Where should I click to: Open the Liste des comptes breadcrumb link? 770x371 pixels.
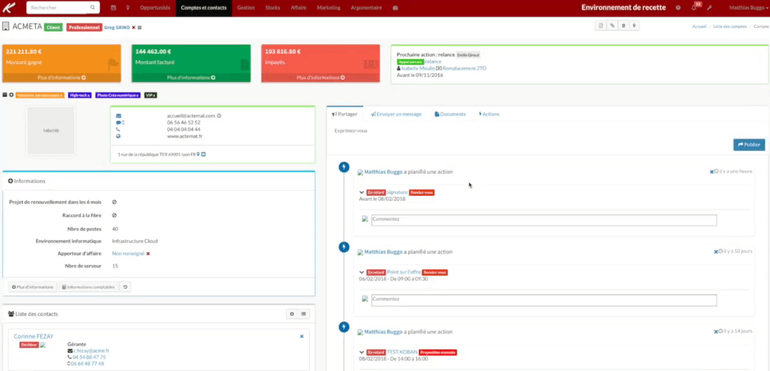pos(730,26)
